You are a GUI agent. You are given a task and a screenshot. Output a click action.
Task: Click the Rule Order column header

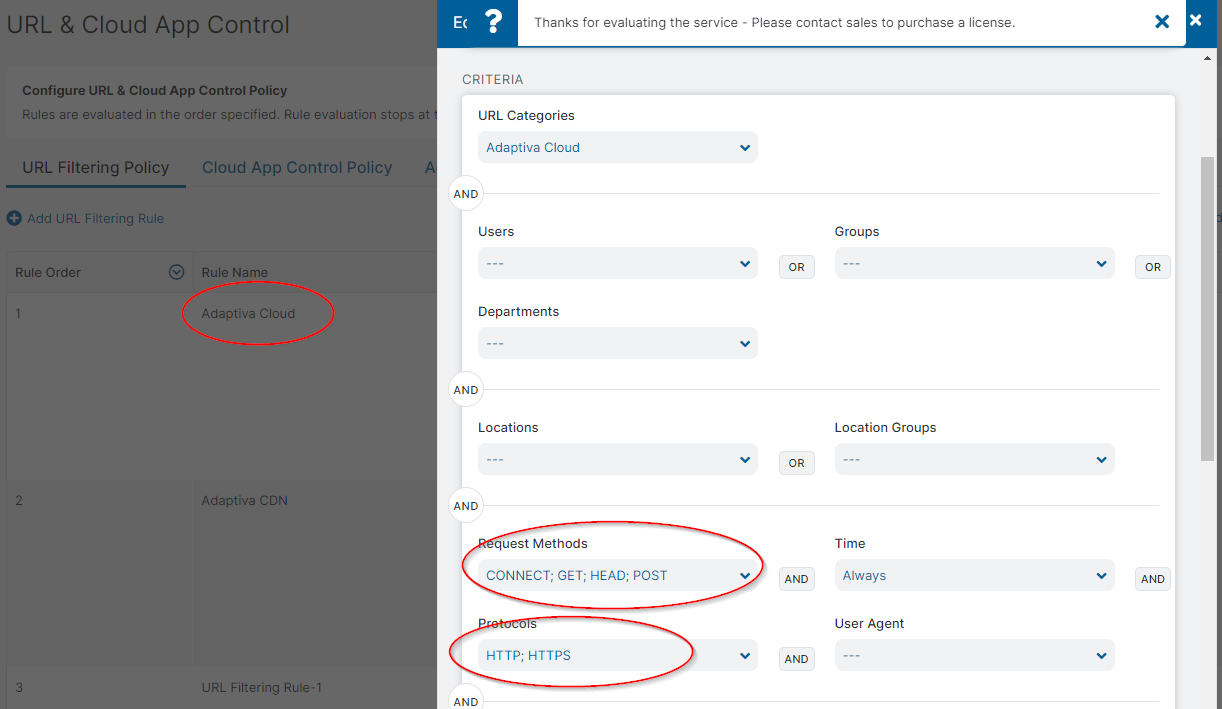coord(48,272)
